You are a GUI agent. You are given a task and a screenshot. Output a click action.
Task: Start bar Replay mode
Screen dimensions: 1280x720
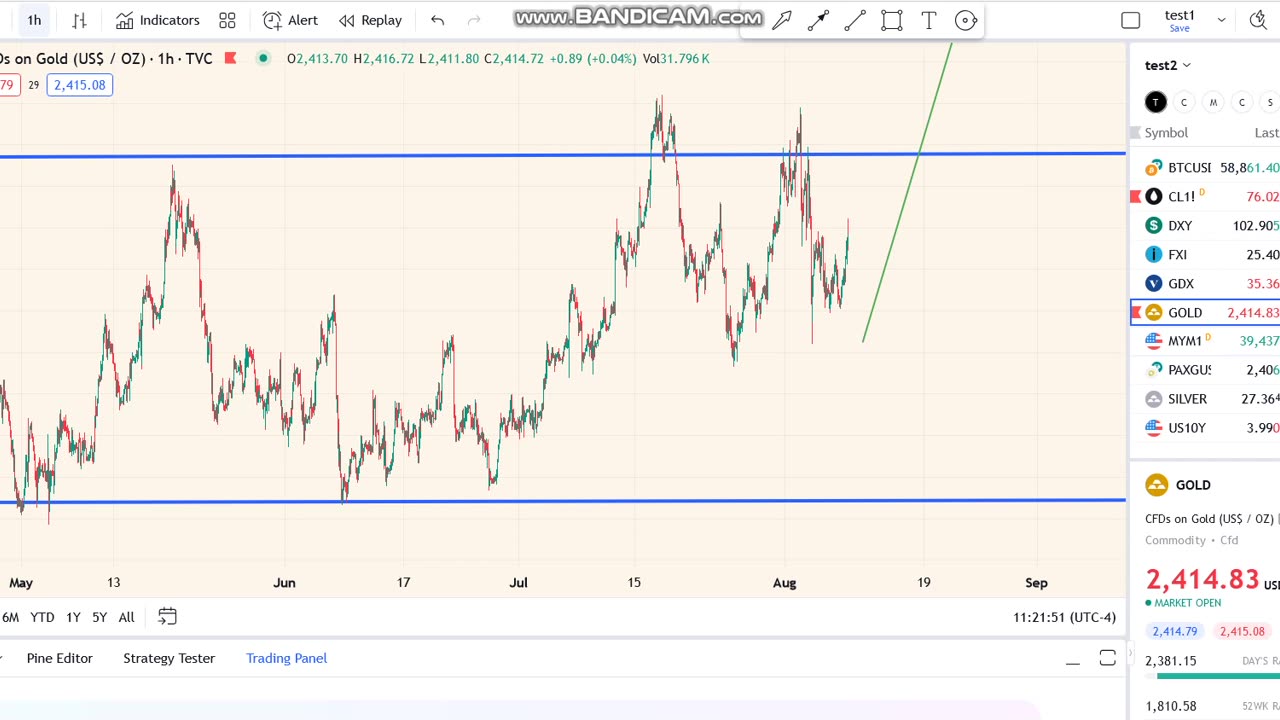click(x=370, y=20)
